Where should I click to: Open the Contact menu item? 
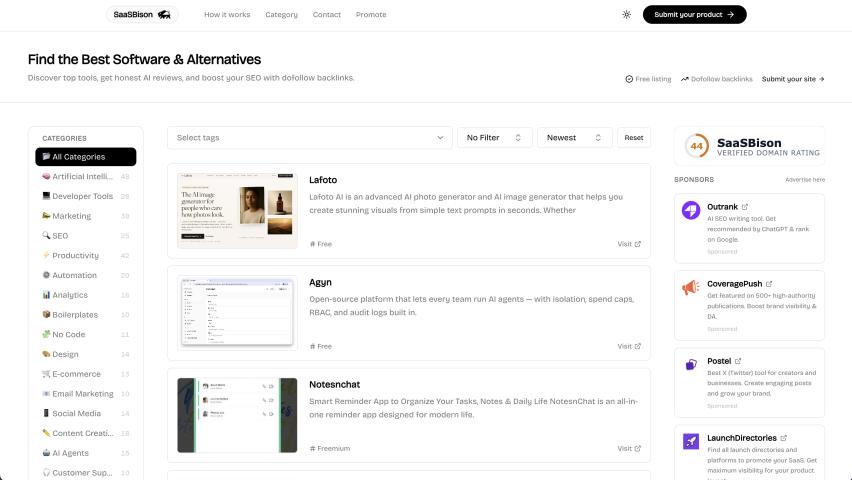point(327,15)
